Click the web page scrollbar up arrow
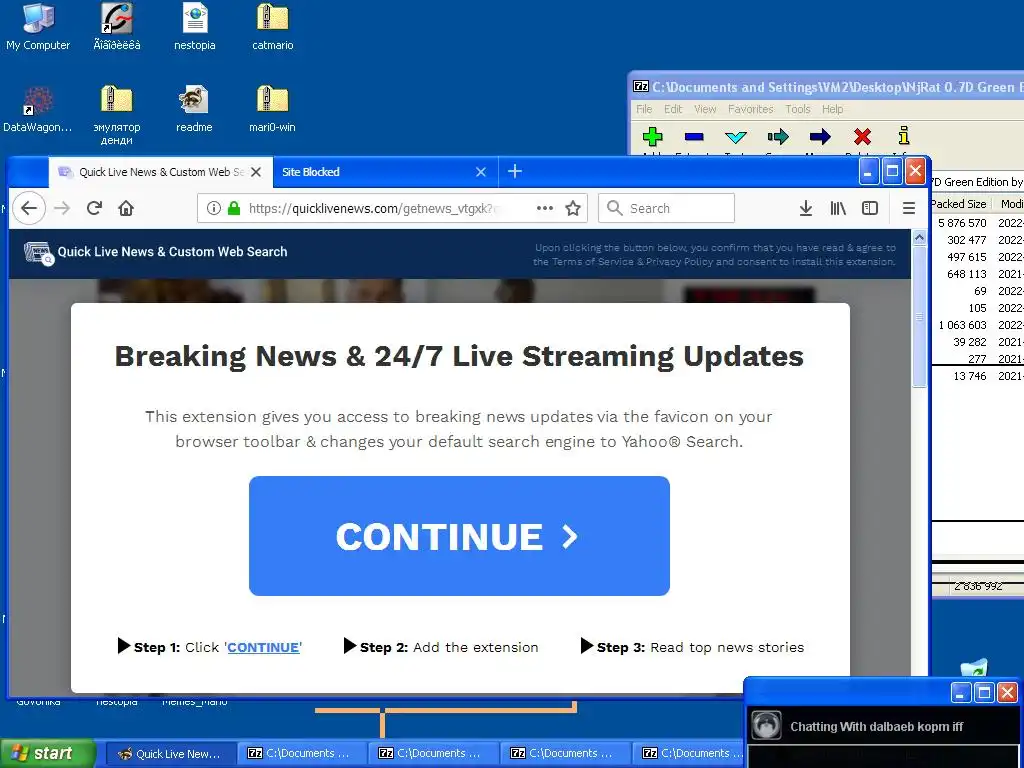 919,237
